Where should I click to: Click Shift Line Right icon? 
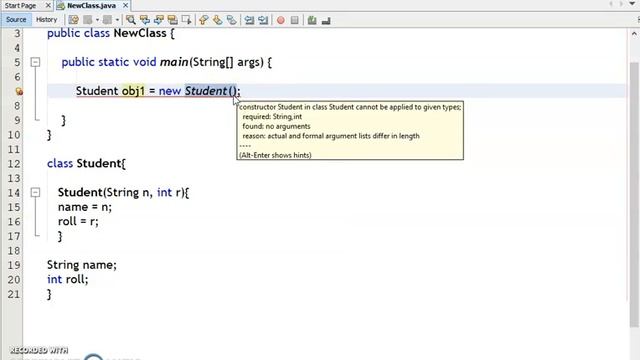click(263, 20)
